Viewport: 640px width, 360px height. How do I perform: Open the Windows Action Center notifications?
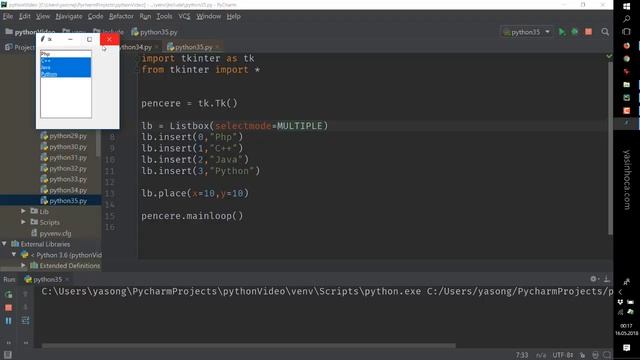pyautogui.click(x=627, y=348)
